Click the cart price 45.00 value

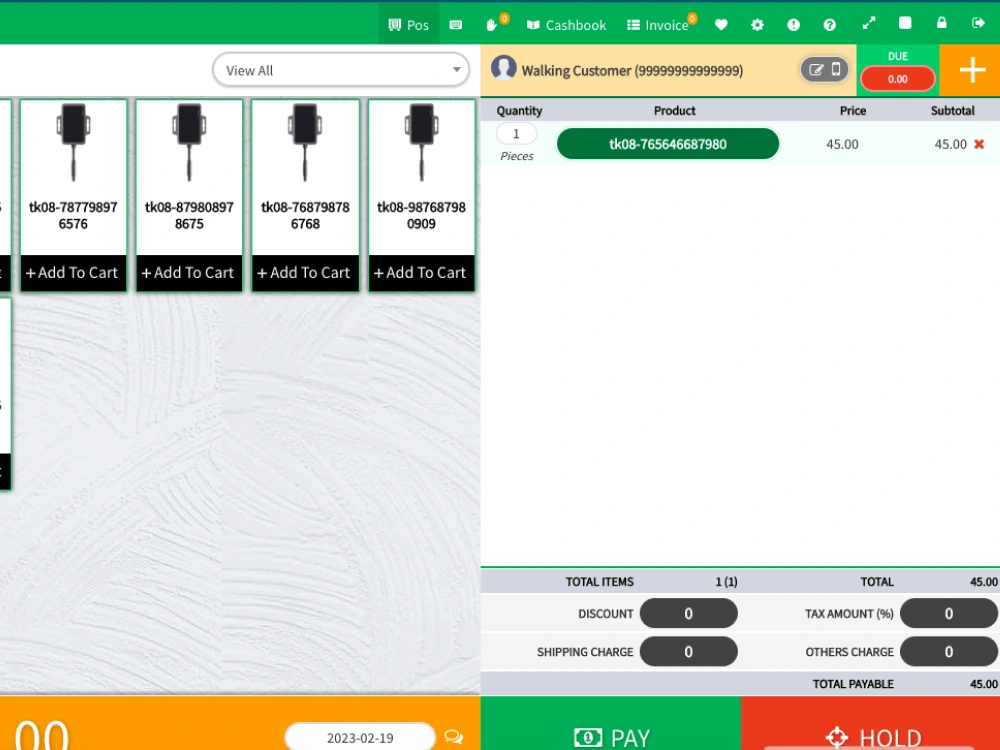point(842,144)
